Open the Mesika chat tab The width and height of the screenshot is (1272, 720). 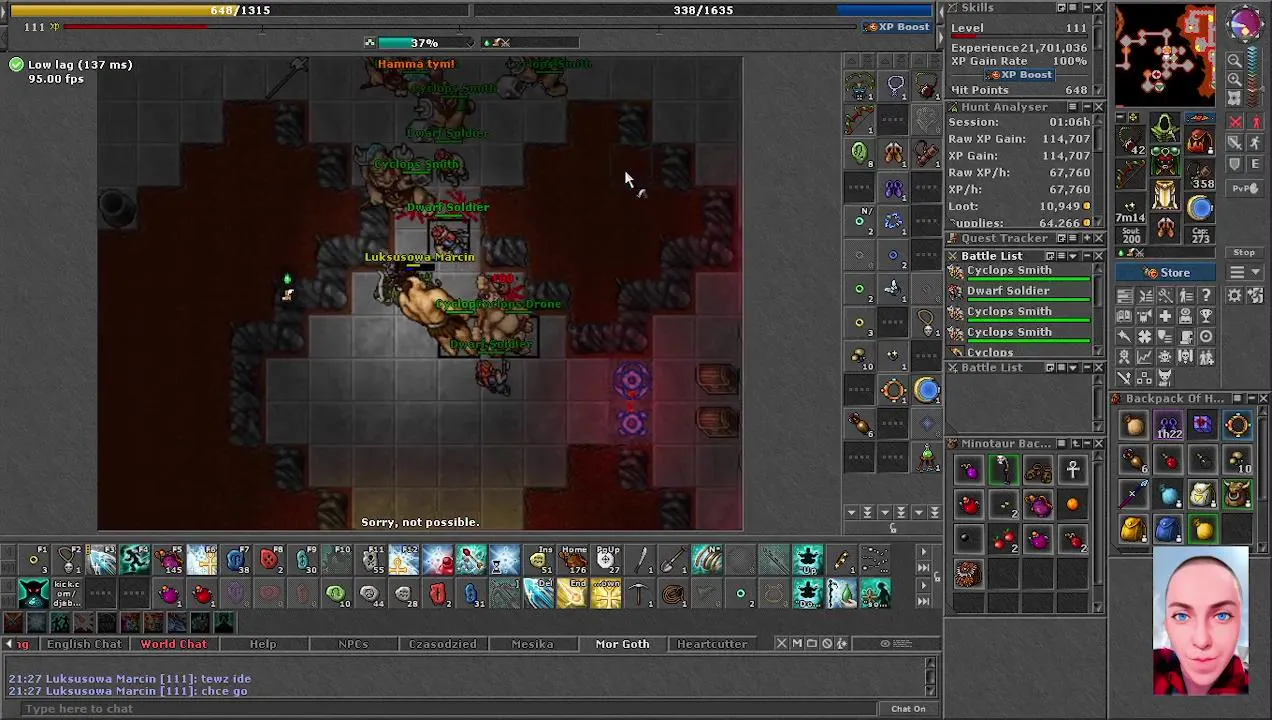pos(532,644)
